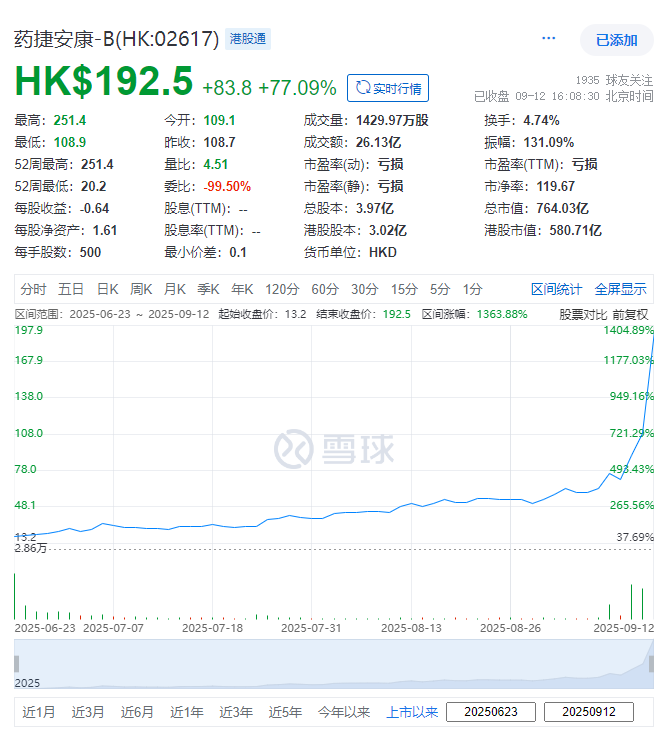Select the 年K chart tab
The height and width of the screenshot is (733, 669).
pos(242,289)
